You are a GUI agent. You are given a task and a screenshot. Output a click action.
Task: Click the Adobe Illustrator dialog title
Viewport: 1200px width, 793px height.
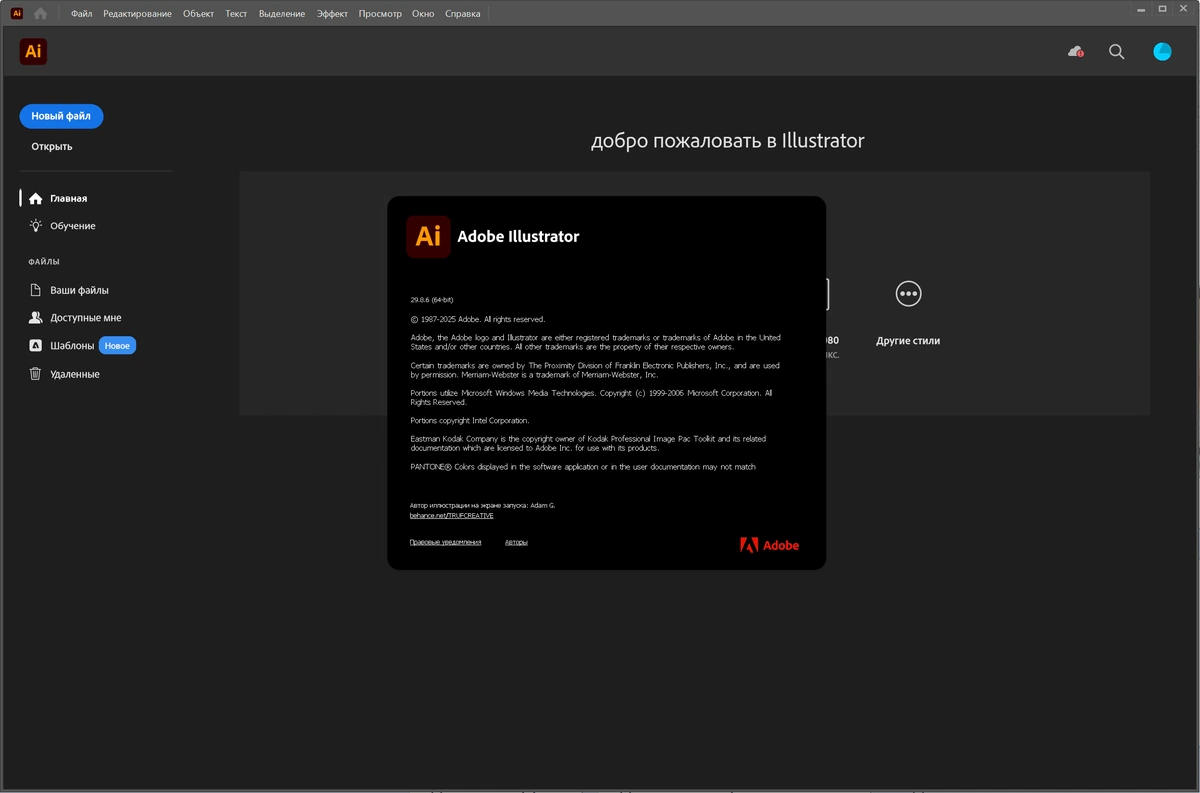(518, 236)
